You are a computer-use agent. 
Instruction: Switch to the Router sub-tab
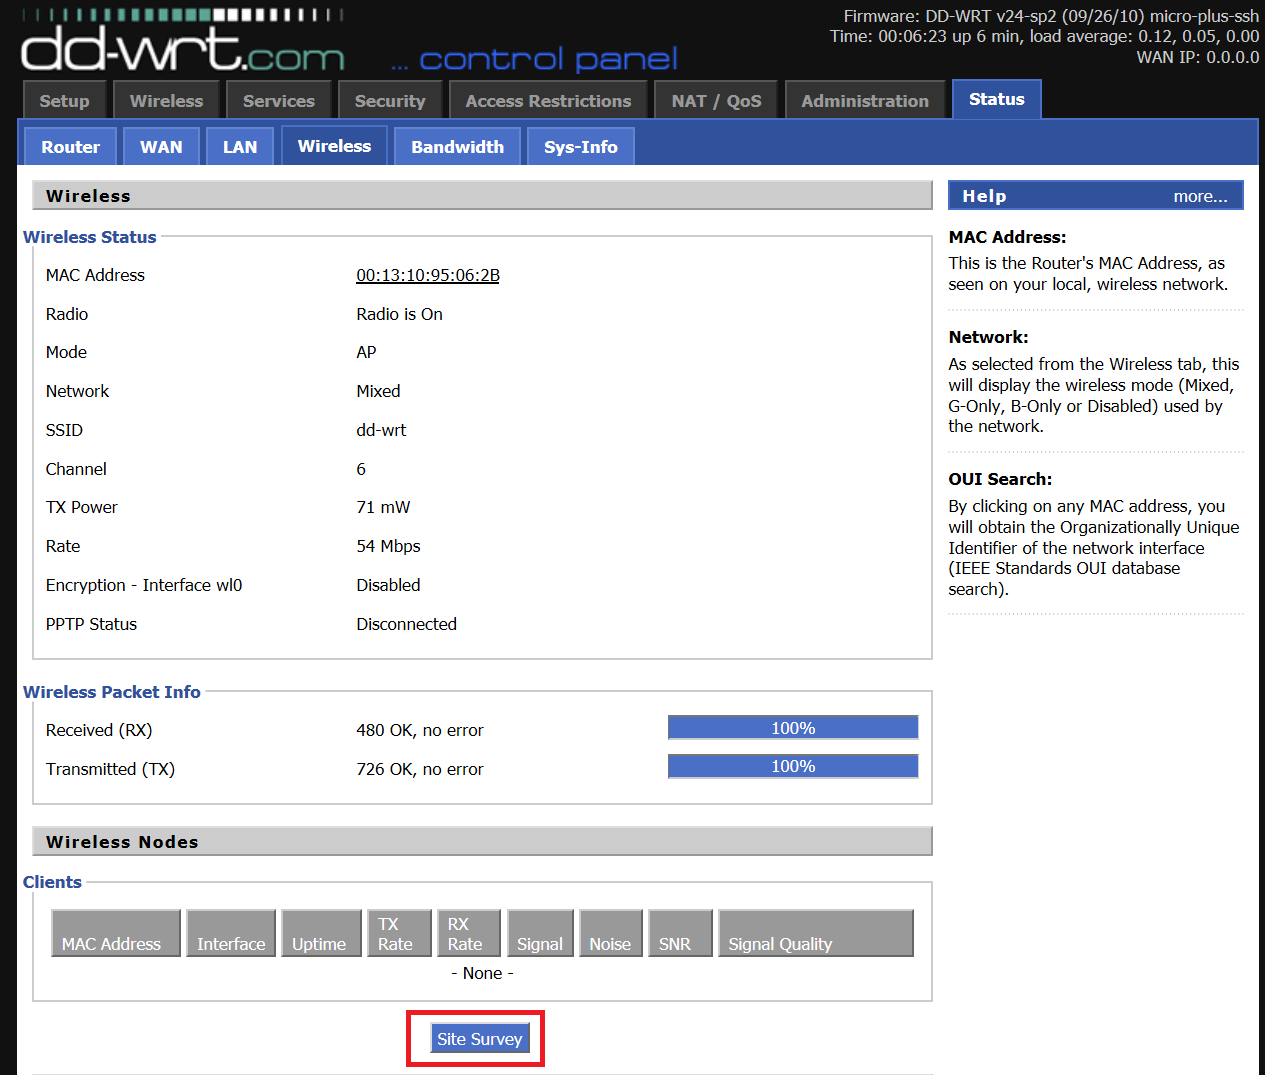(x=69, y=146)
